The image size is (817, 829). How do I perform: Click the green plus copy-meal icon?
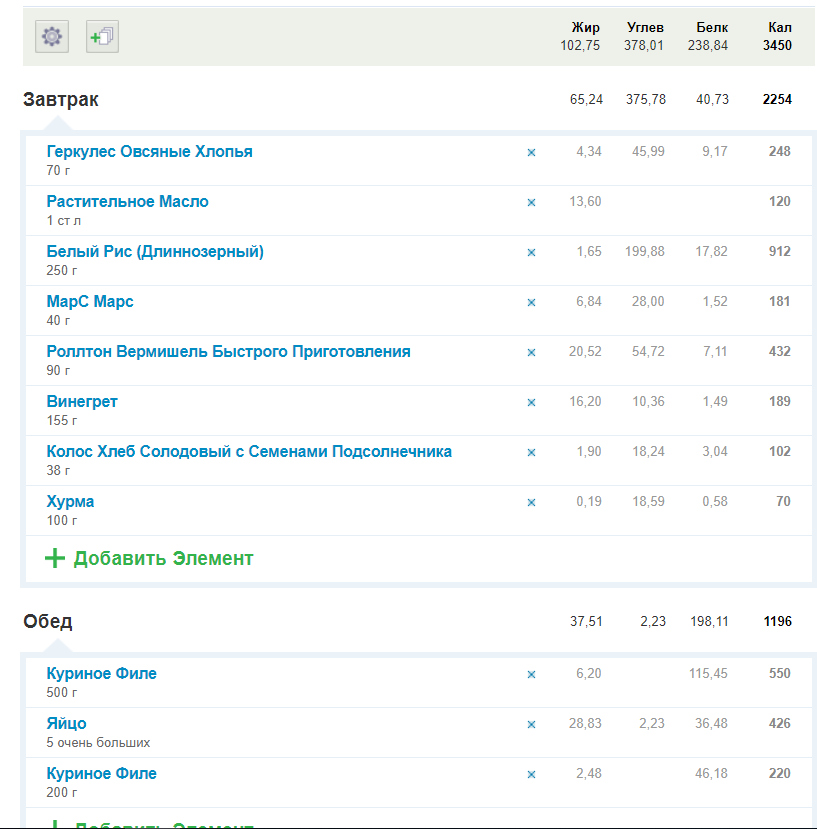(102, 37)
